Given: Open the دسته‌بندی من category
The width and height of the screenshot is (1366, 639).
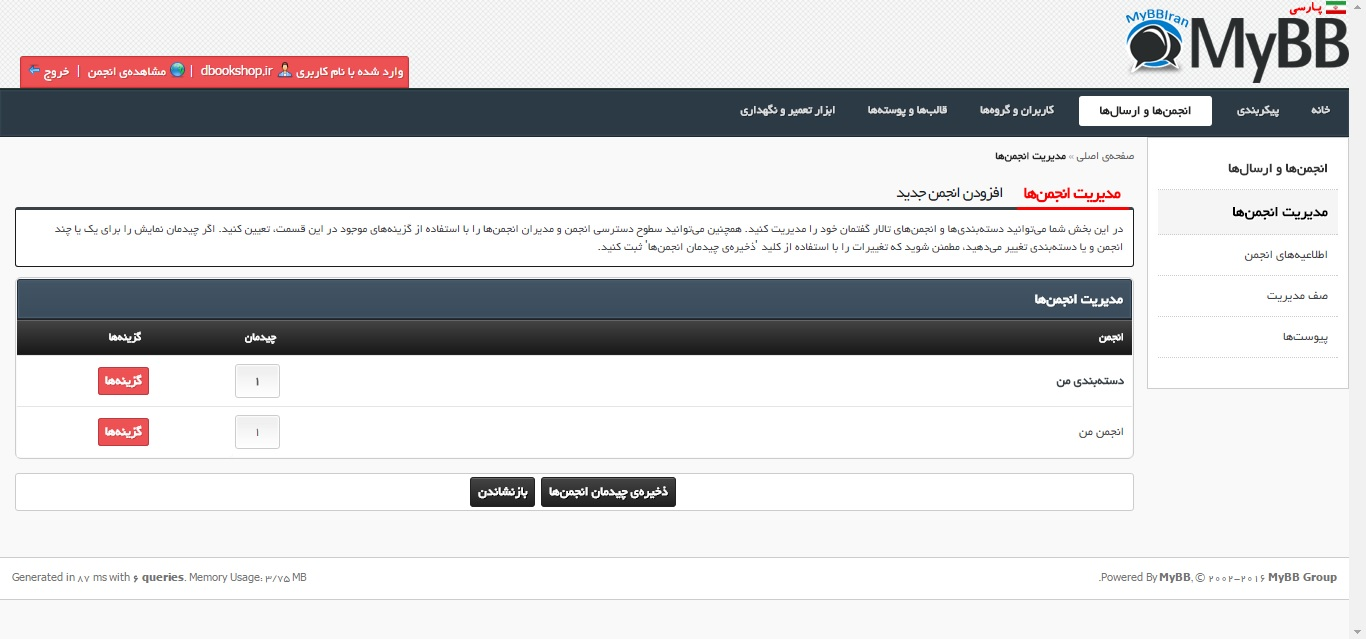Looking at the screenshot, I should click(x=1090, y=381).
